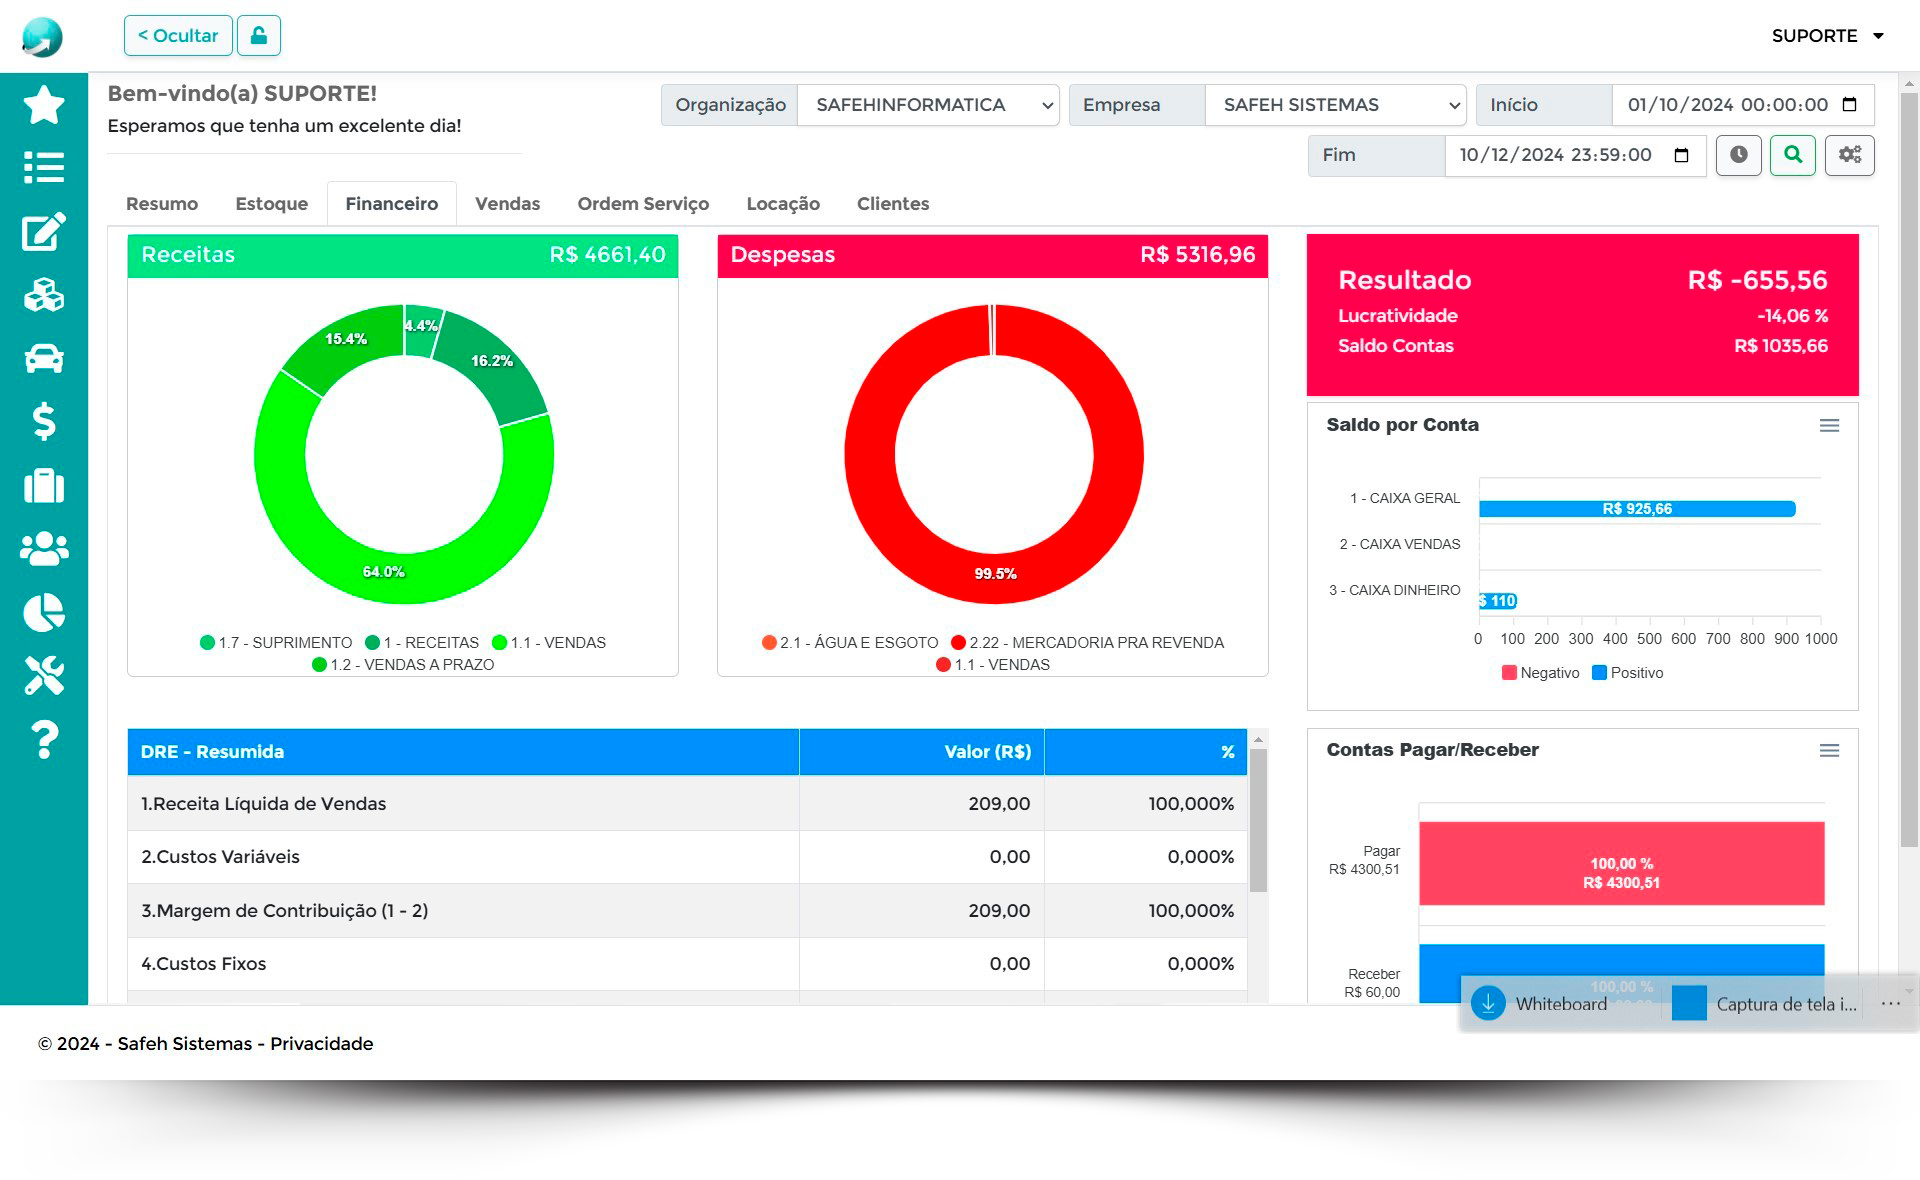Click the padlock lock button

(259, 35)
